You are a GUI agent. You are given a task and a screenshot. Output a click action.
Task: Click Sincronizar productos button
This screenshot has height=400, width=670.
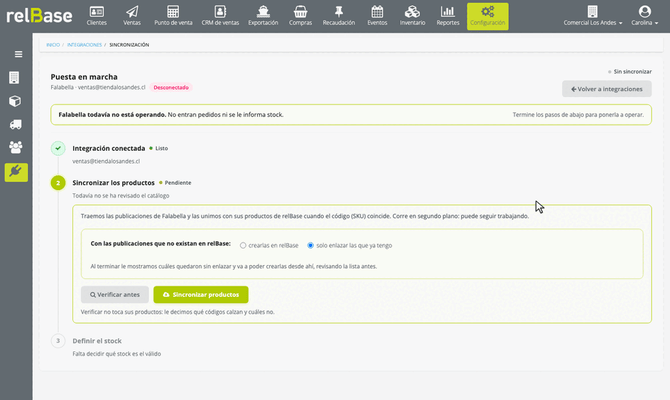click(x=201, y=294)
